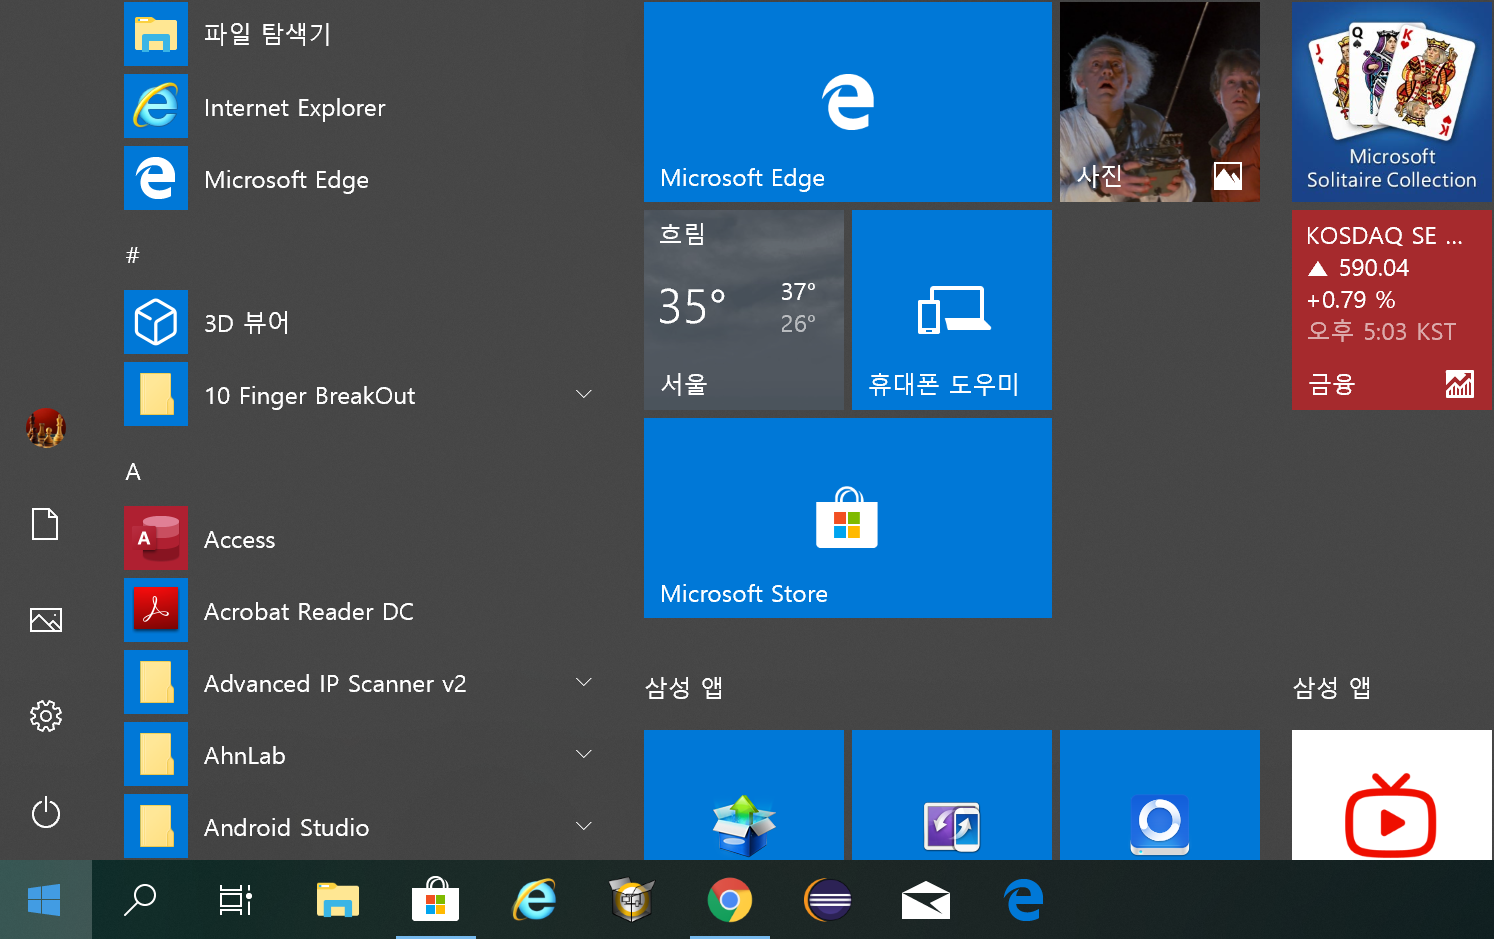Open the 금융 KOSDAQ finance tile
Screen dimensions: 1494x939
click(1392, 310)
